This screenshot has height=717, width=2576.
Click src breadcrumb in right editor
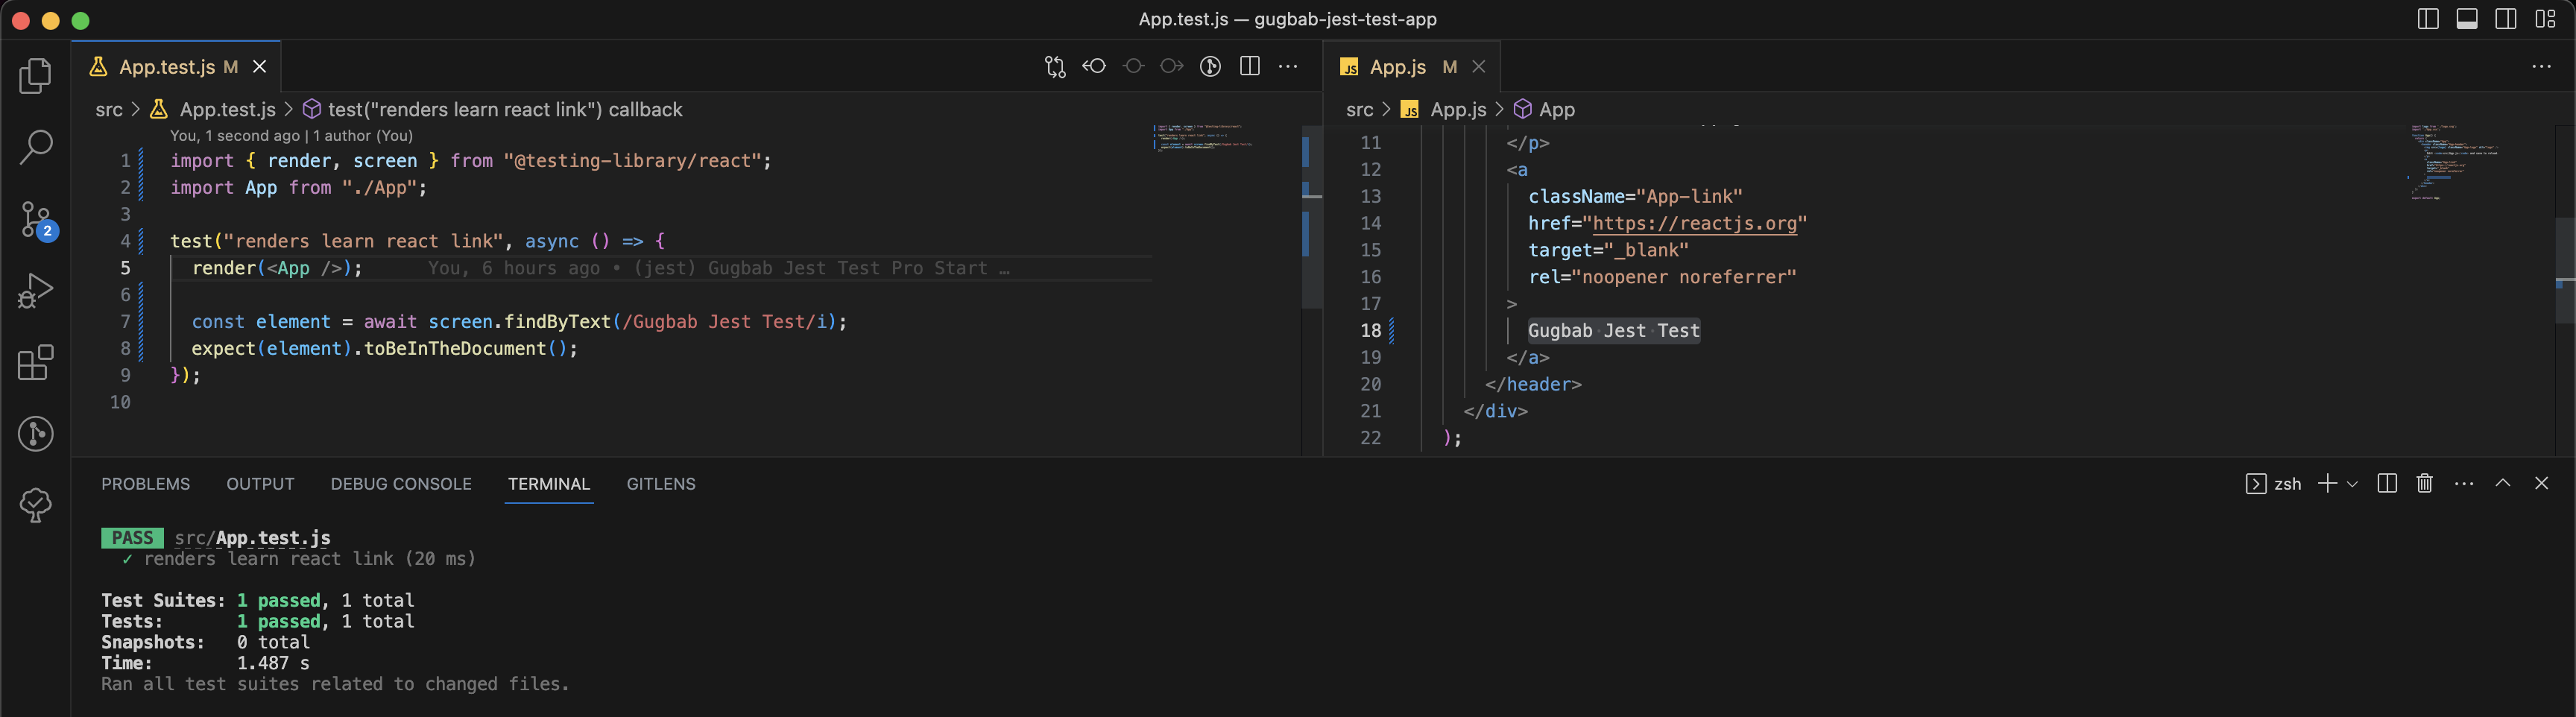point(1360,110)
